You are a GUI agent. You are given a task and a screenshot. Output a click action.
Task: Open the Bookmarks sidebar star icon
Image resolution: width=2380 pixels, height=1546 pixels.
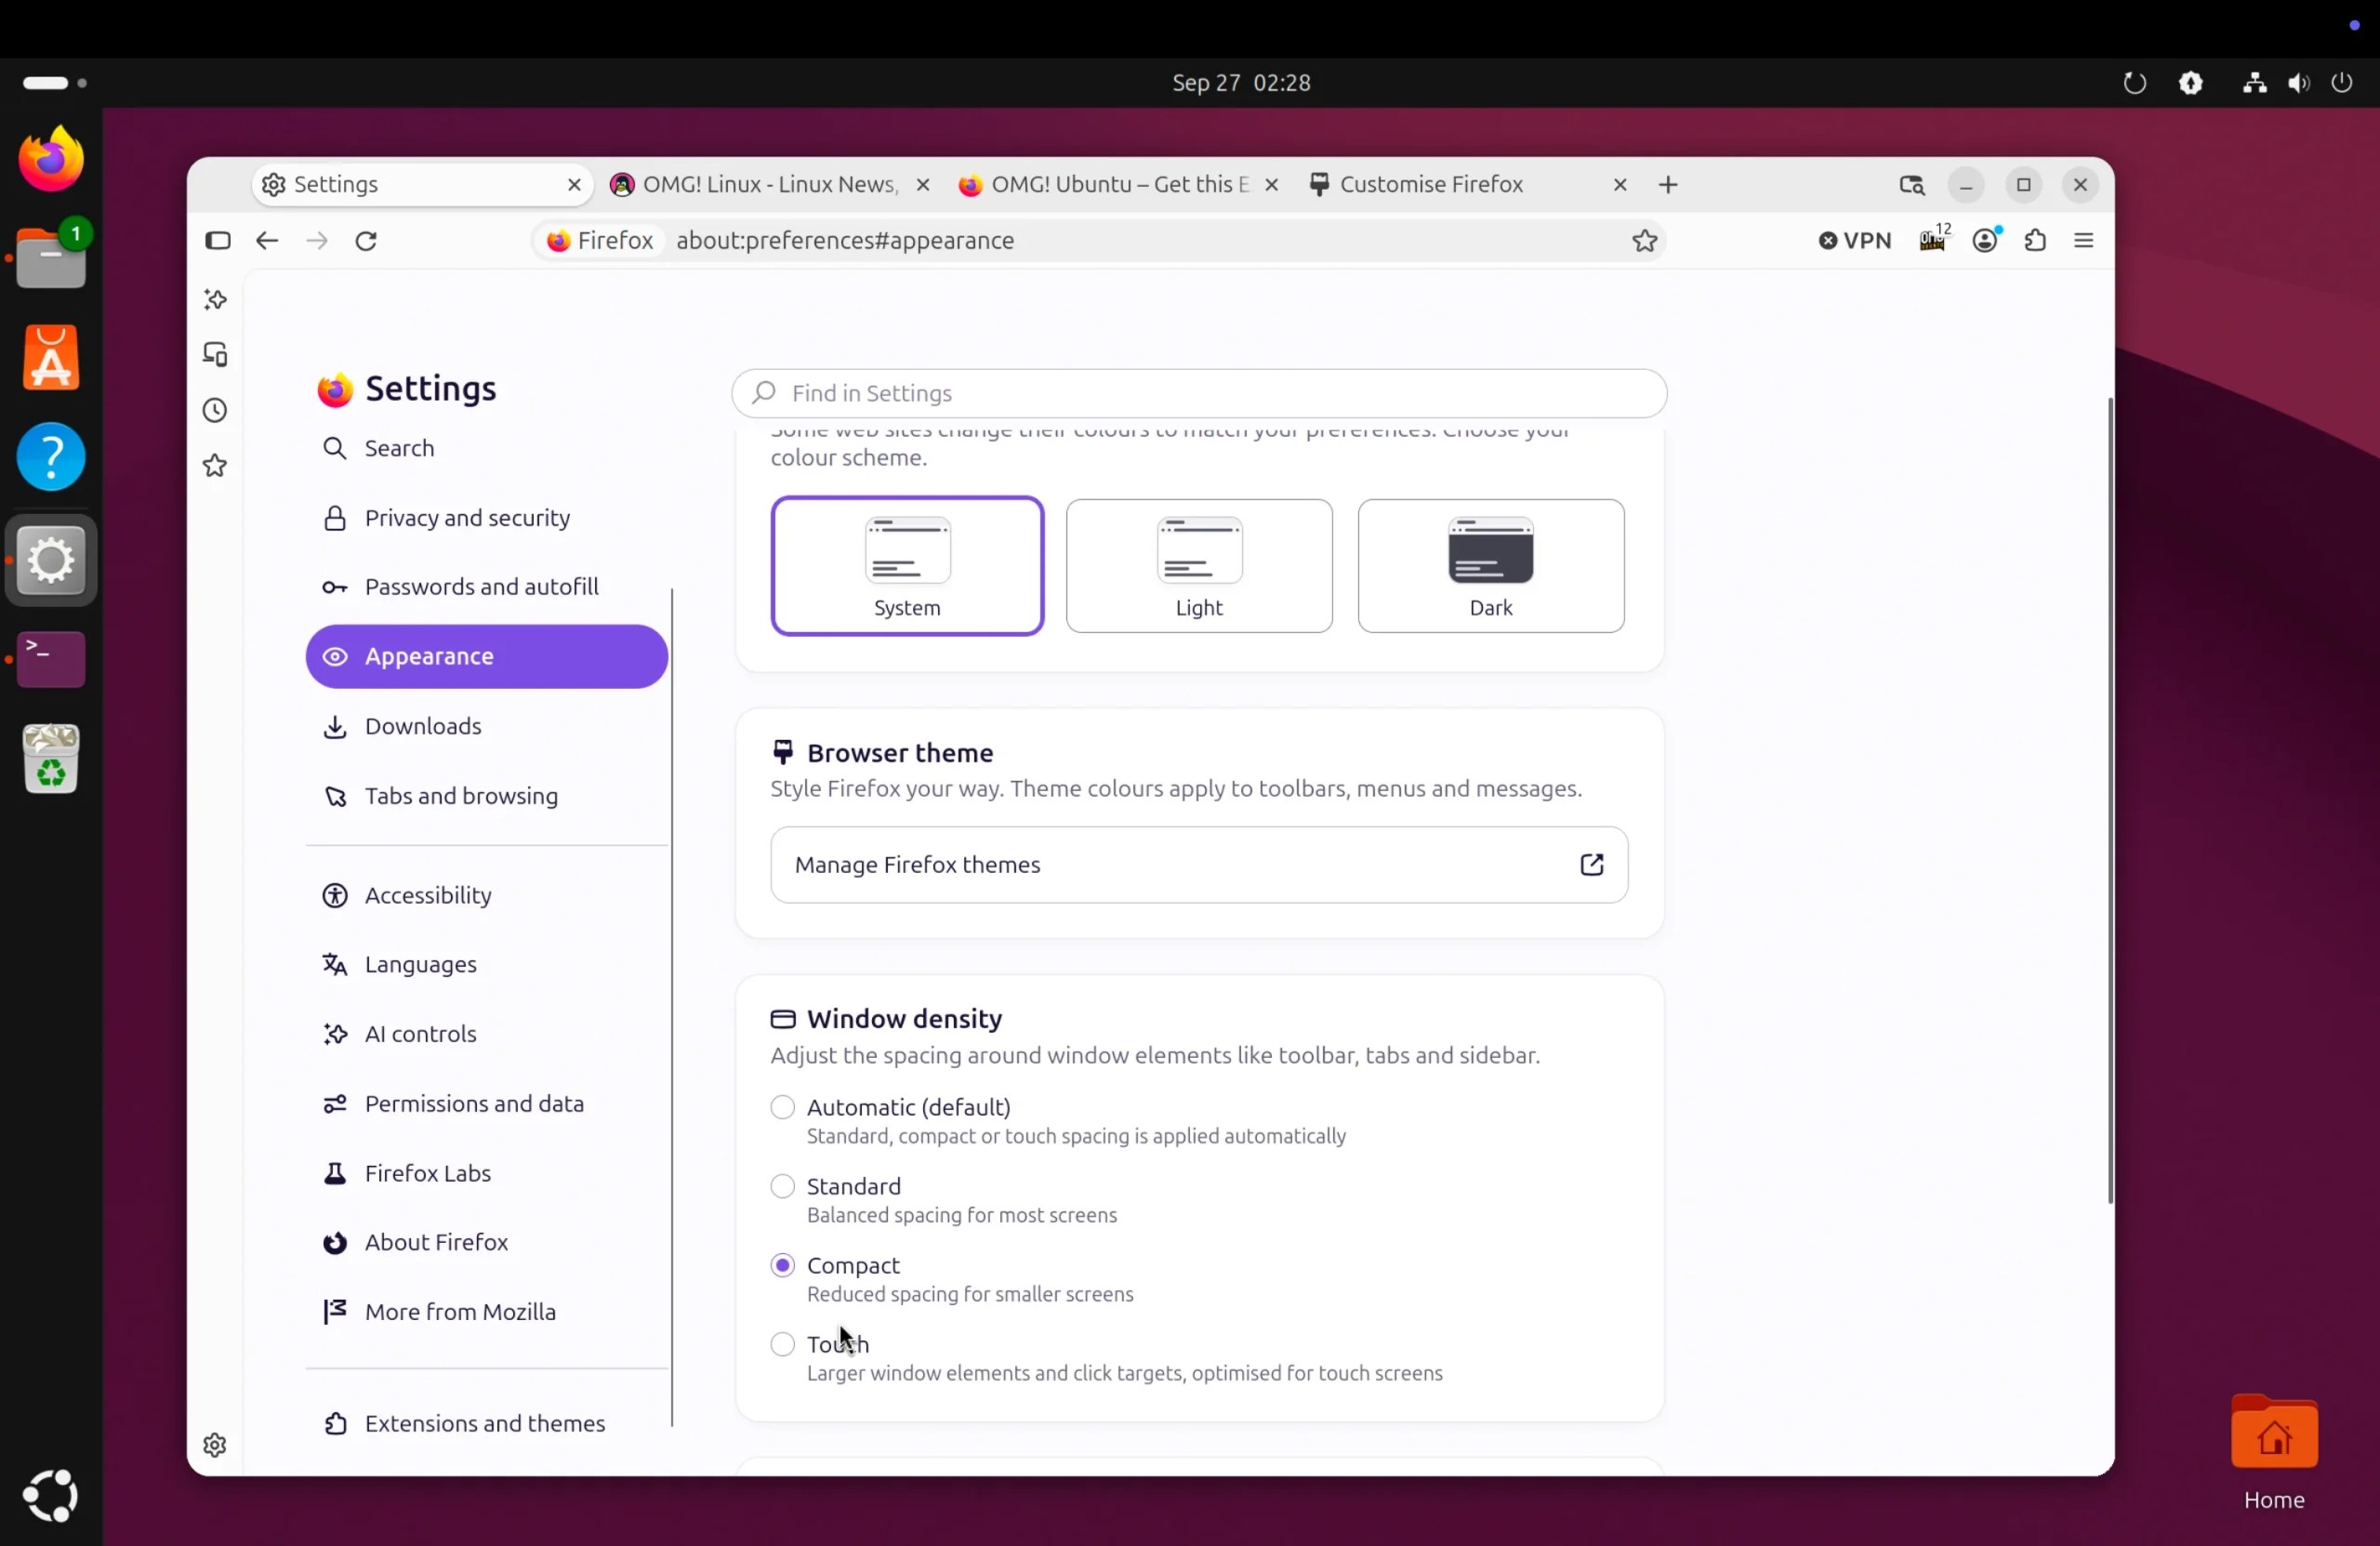pyautogui.click(x=215, y=465)
